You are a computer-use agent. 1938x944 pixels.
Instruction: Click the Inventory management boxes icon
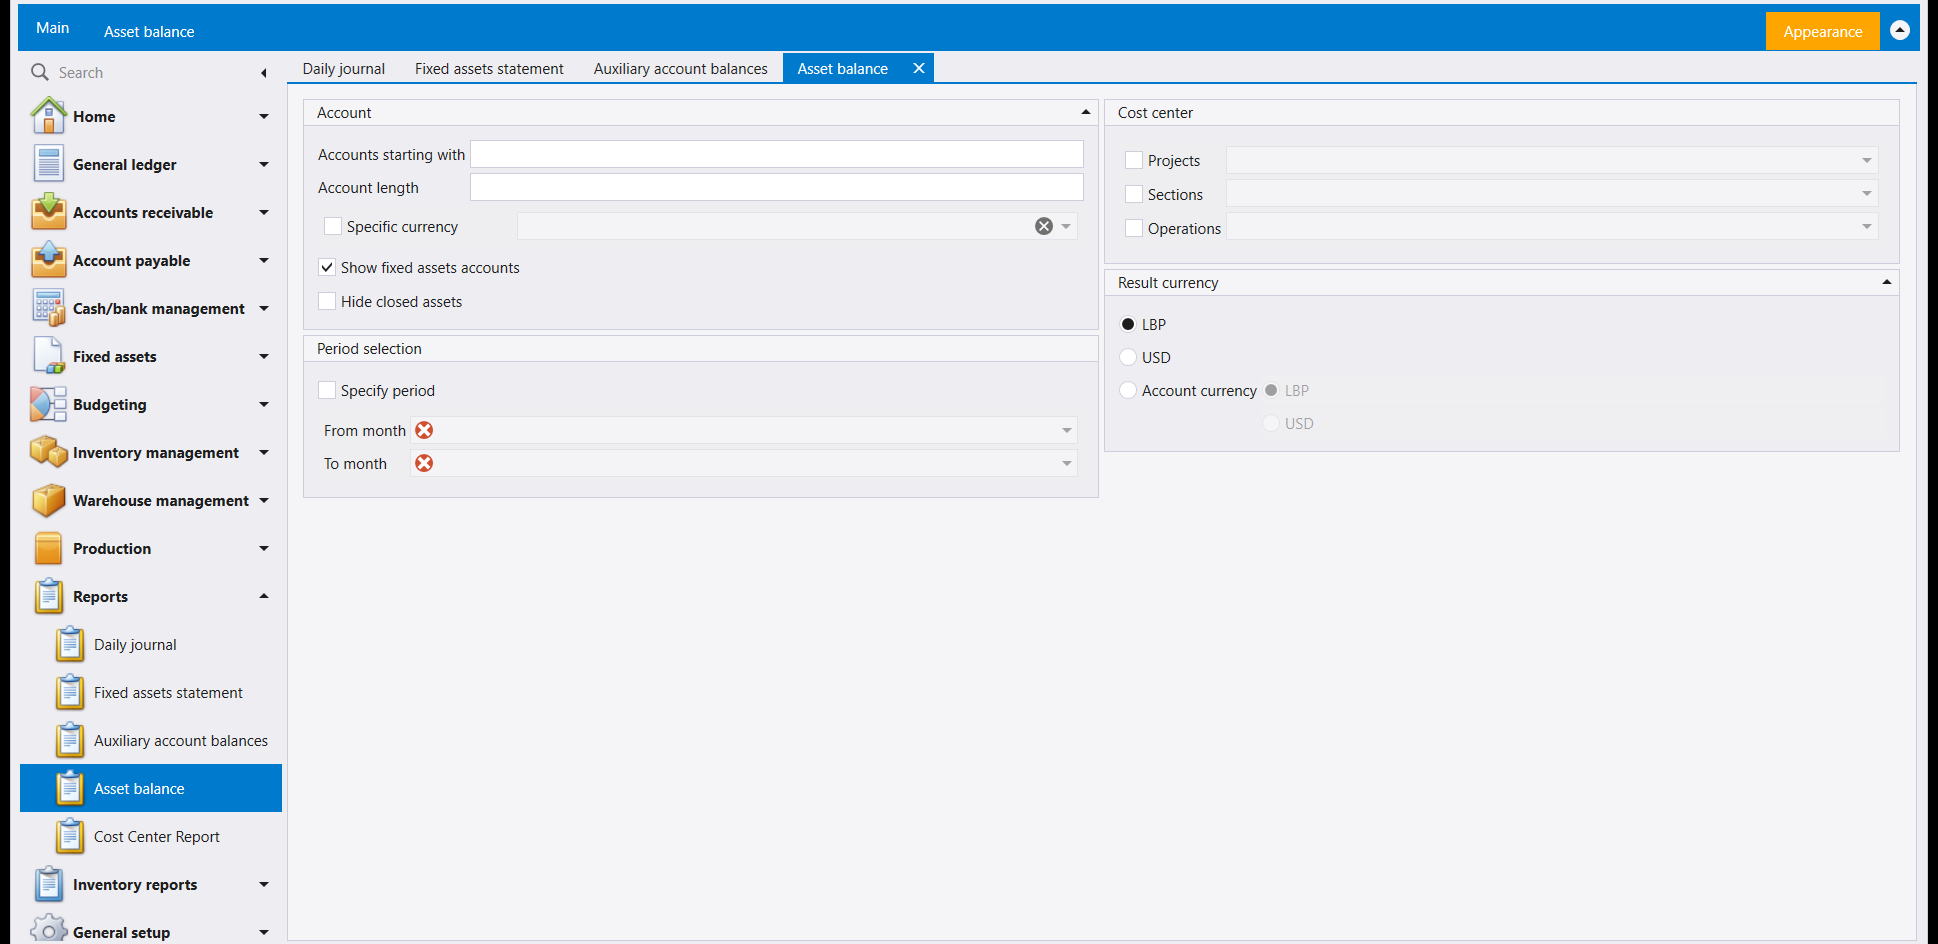48,452
